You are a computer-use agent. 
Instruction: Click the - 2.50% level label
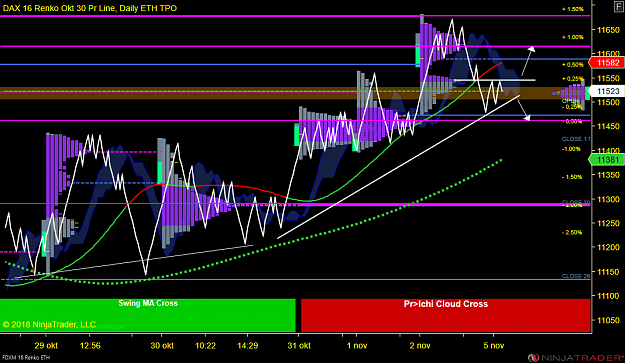click(x=572, y=232)
